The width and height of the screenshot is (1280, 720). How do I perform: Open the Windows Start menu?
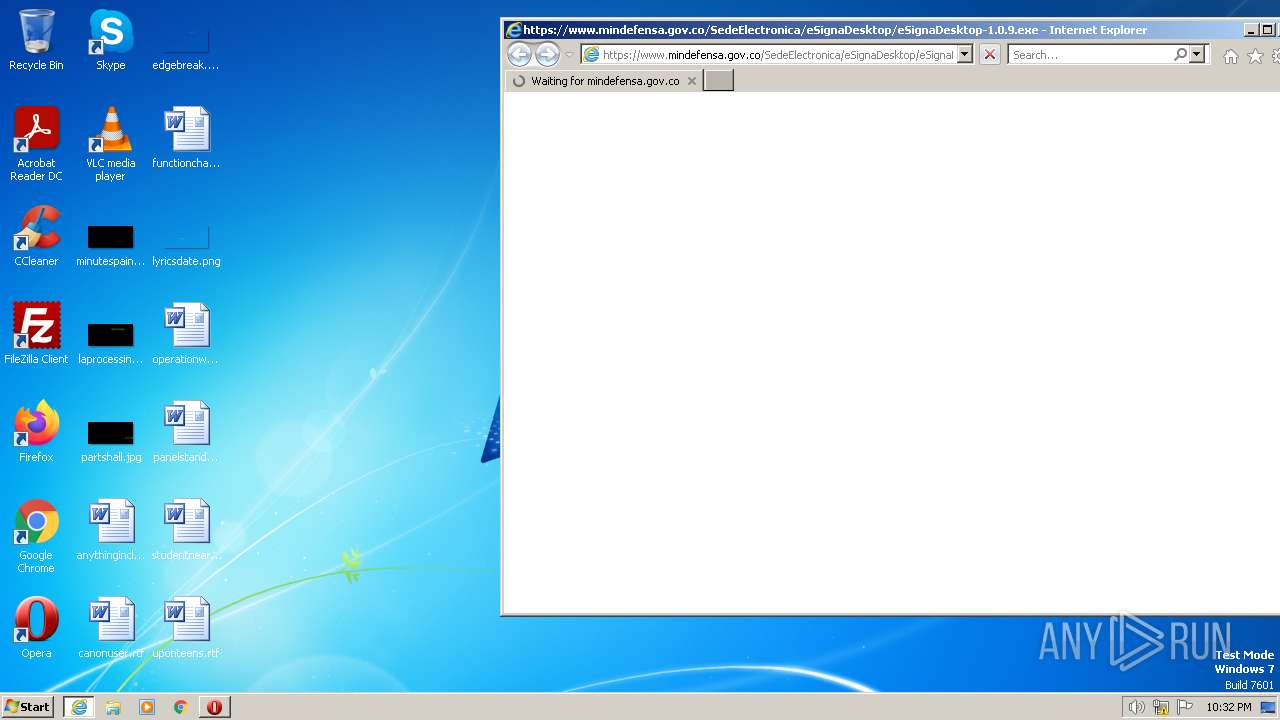(x=27, y=707)
